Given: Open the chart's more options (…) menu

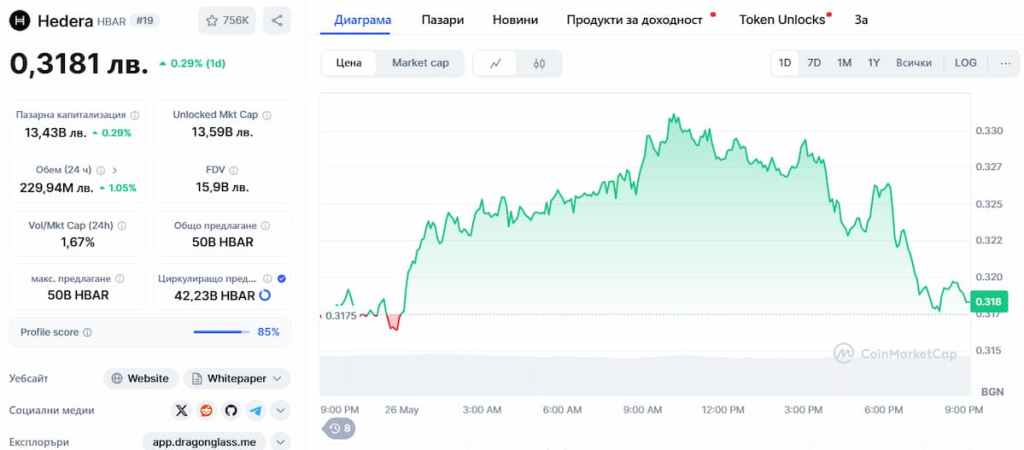Looking at the screenshot, I should tap(1004, 63).
